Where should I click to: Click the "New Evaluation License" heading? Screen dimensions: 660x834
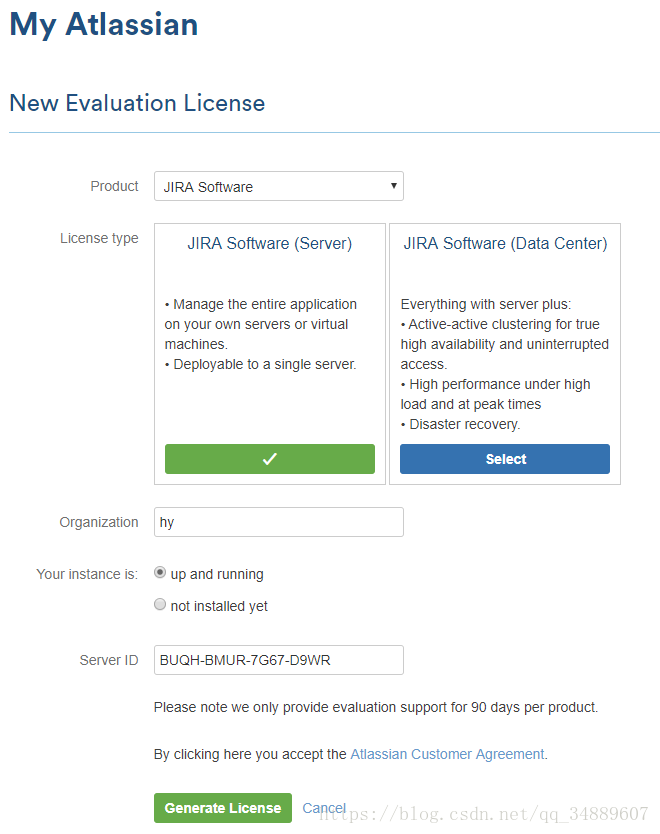coord(137,103)
